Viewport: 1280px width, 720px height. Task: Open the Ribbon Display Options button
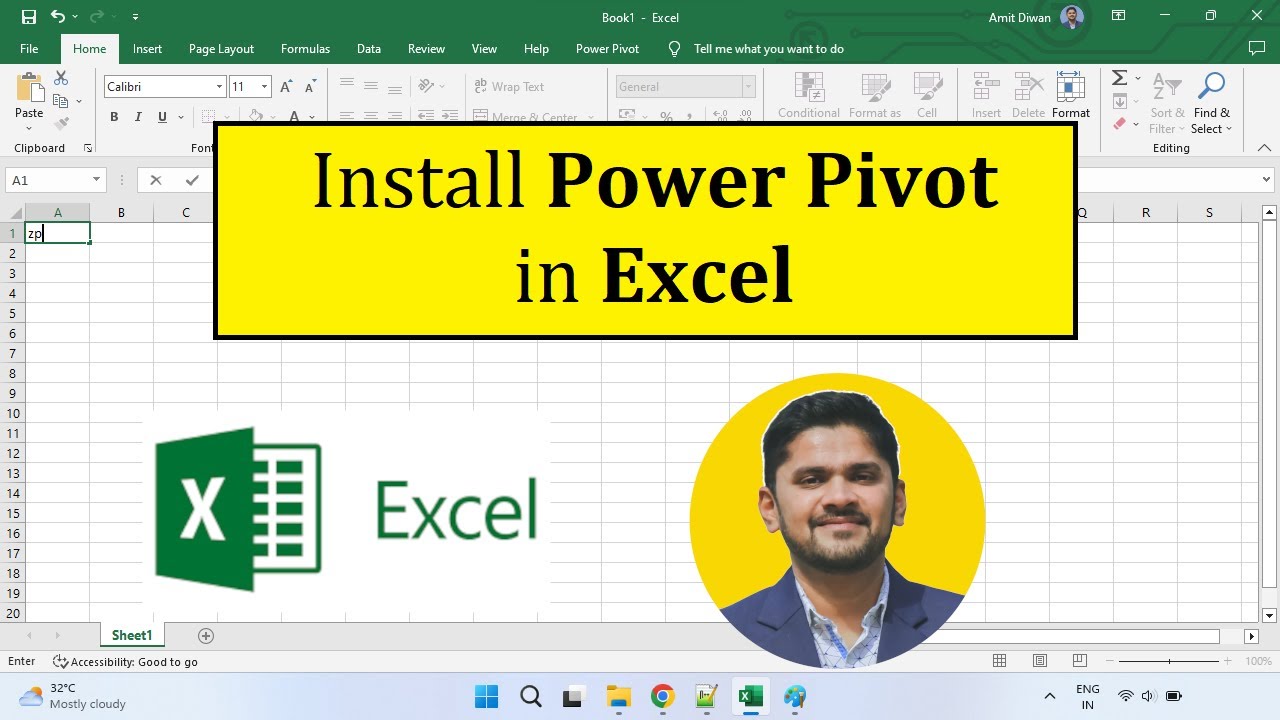click(1119, 16)
